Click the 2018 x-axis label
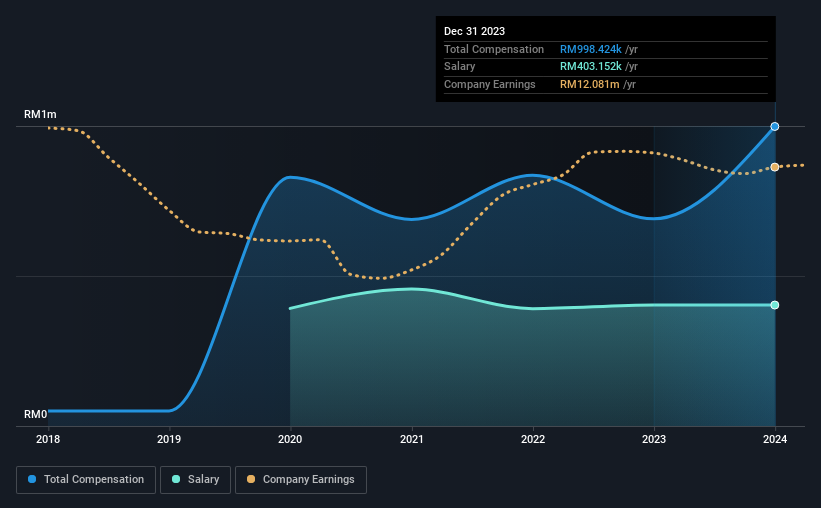The height and width of the screenshot is (508, 821). point(48,439)
